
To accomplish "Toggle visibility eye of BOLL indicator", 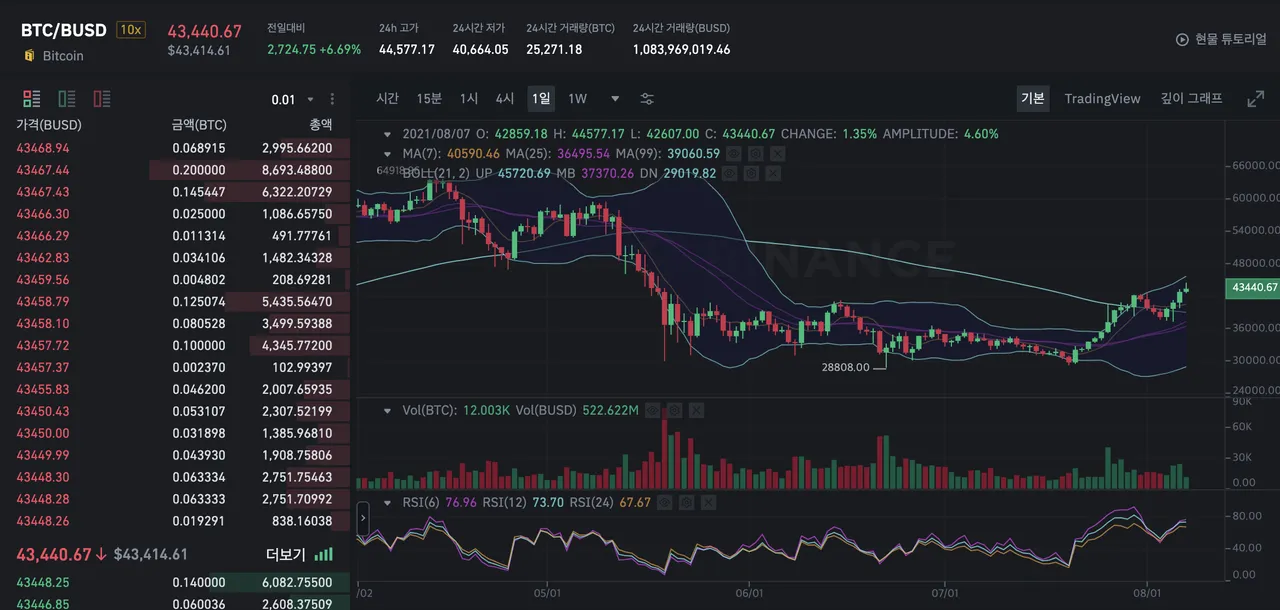I will (729, 173).
